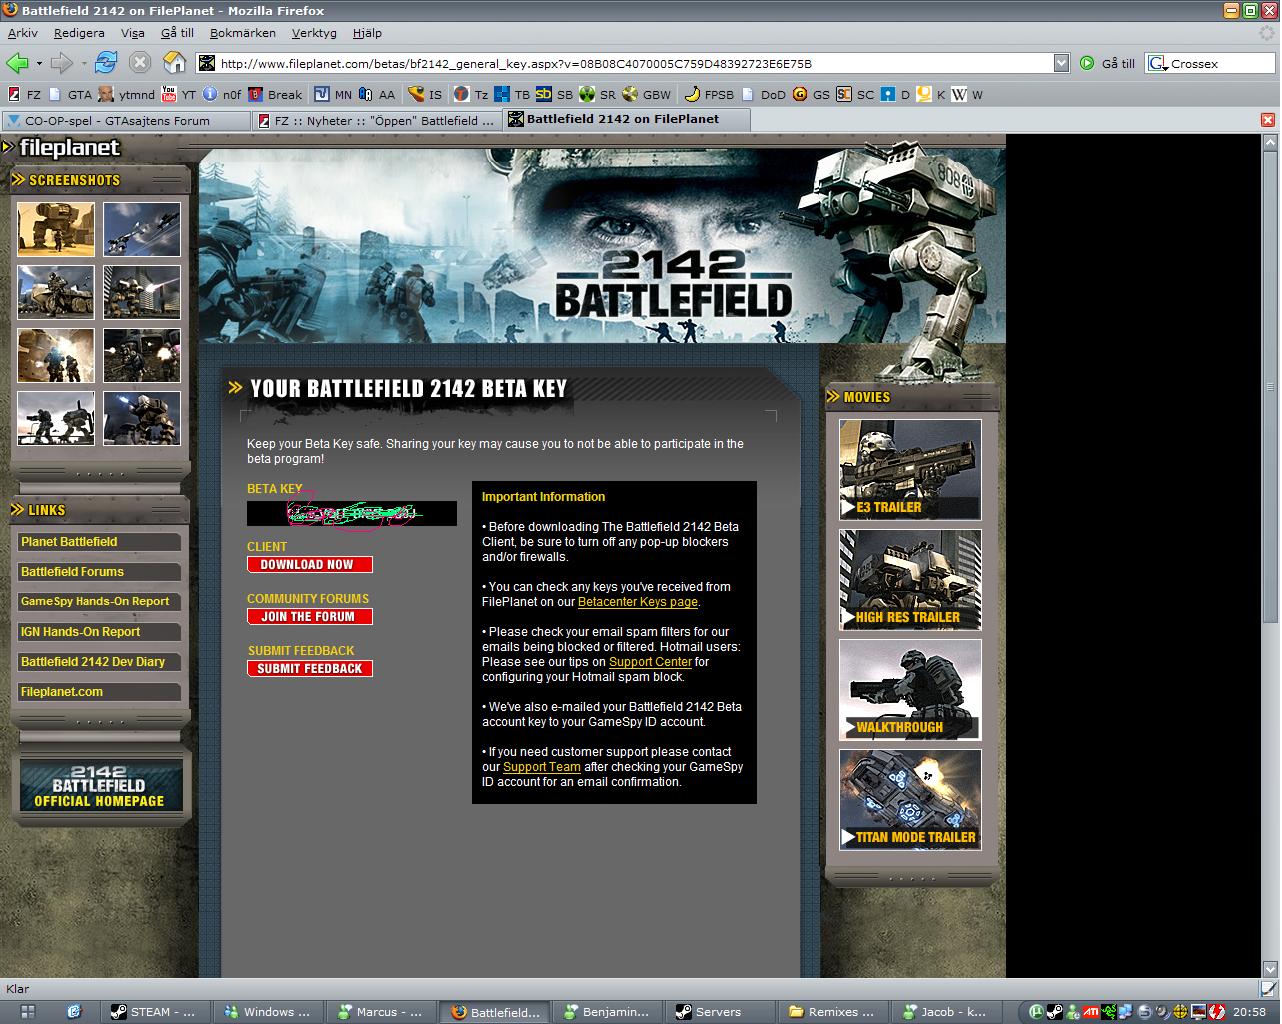Switch to FZ Nyheter tab
This screenshot has height=1024, width=1282.
click(377, 120)
